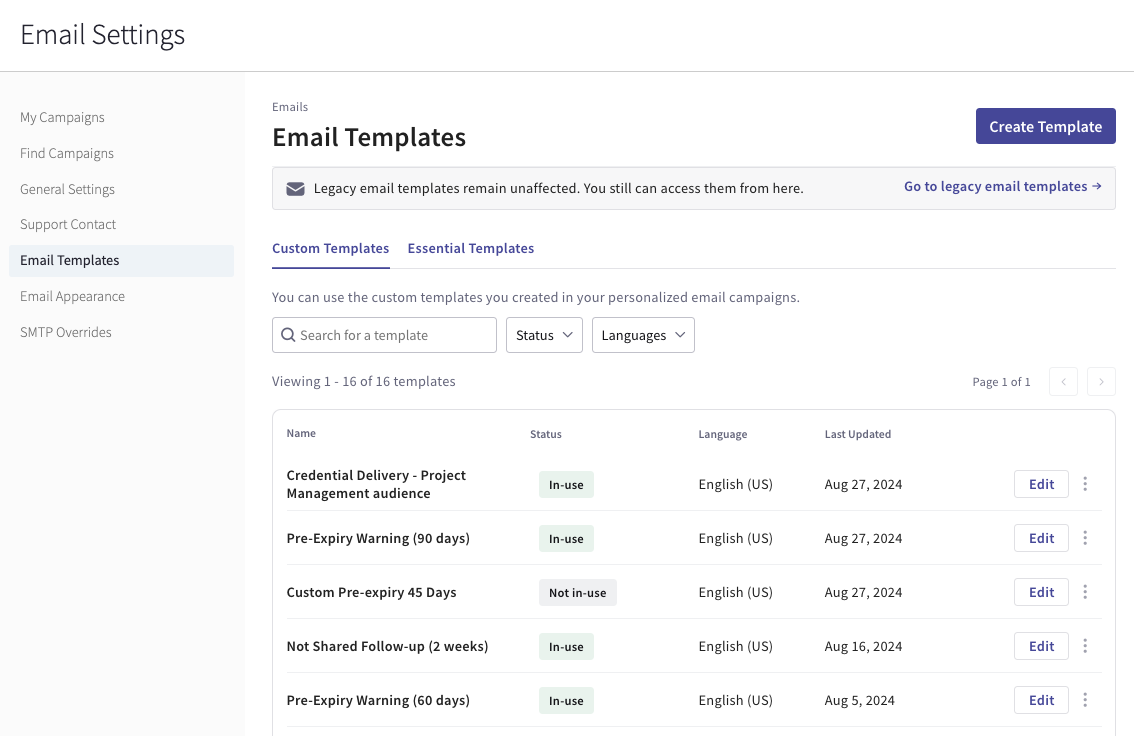The height and width of the screenshot is (736, 1134).
Task: Go to previous page arrow
Action: [x=1063, y=382]
